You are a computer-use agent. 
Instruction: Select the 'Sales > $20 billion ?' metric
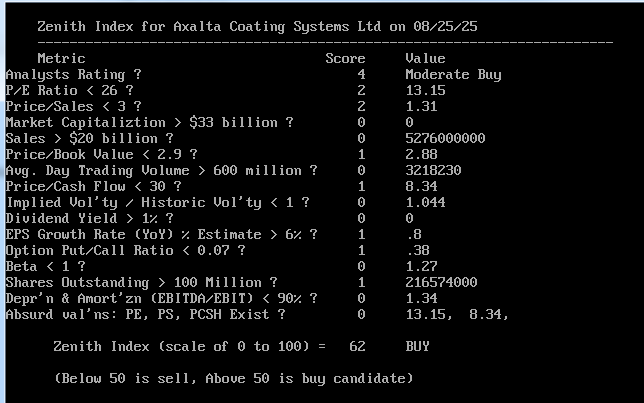coord(90,138)
